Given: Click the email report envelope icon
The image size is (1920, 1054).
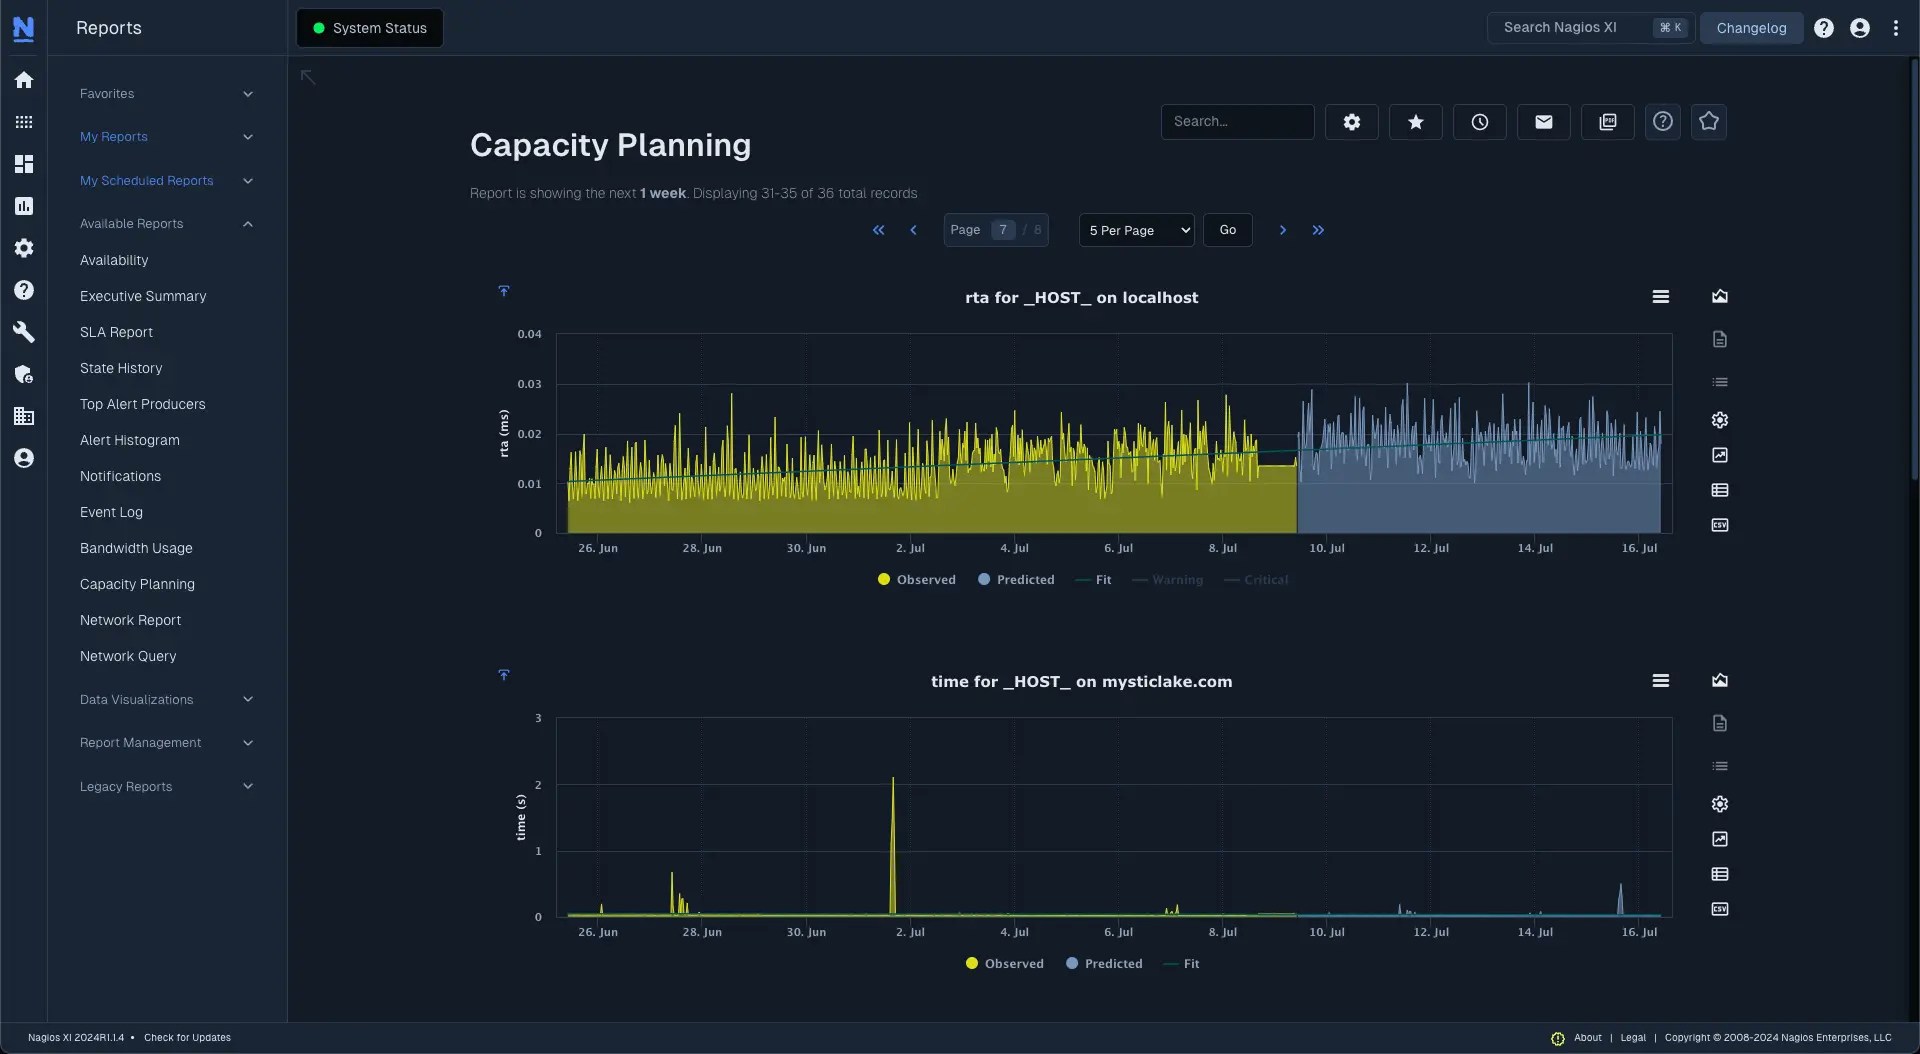Looking at the screenshot, I should coord(1543,122).
